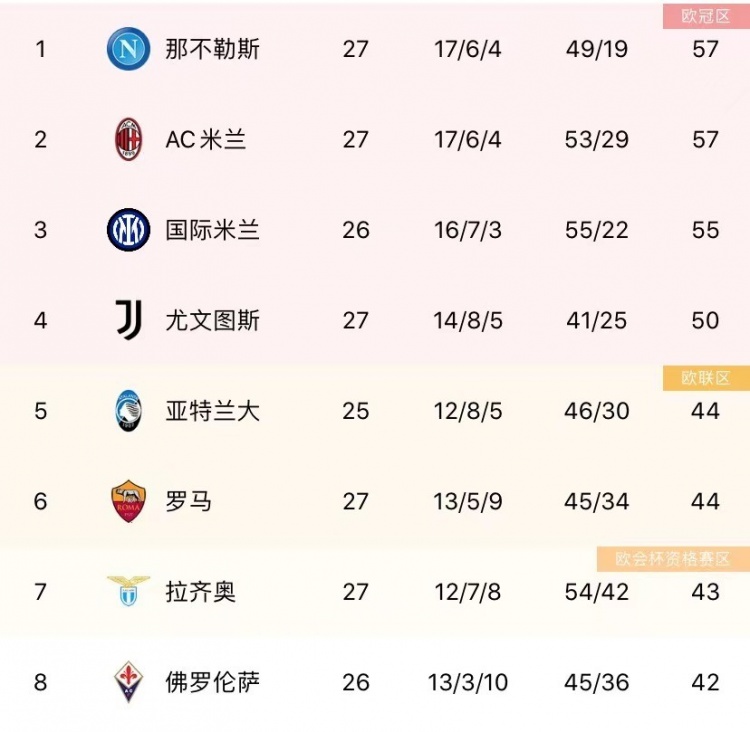Viewport: 750px width, 732px height.
Task: Click the Juventus logo
Action: click(x=128, y=320)
